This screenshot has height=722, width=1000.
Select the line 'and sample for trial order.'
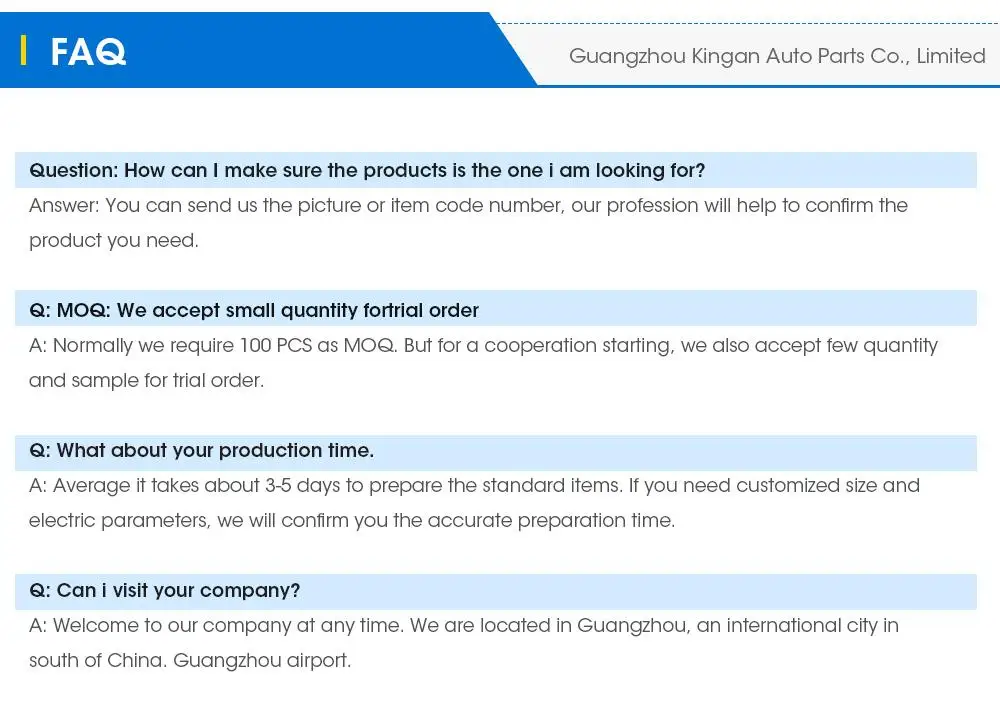[146, 381]
